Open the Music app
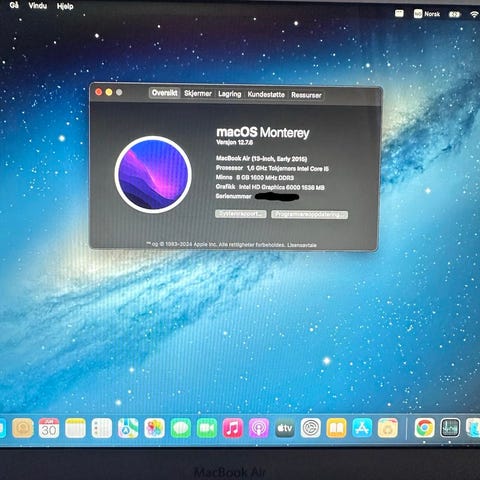The width and height of the screenshot is (480, 480). [x=233, y=428]
